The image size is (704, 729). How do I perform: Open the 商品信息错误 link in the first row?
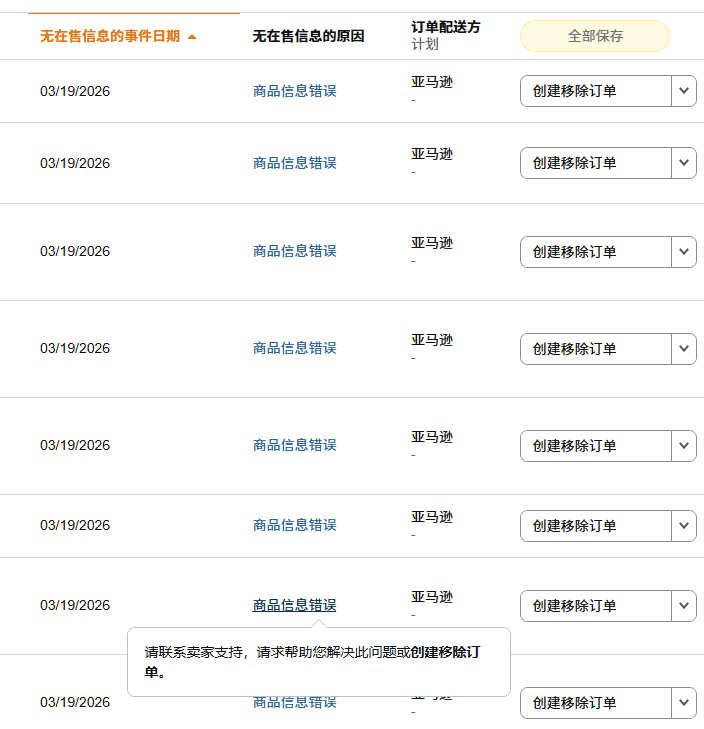tap(294, 91)
